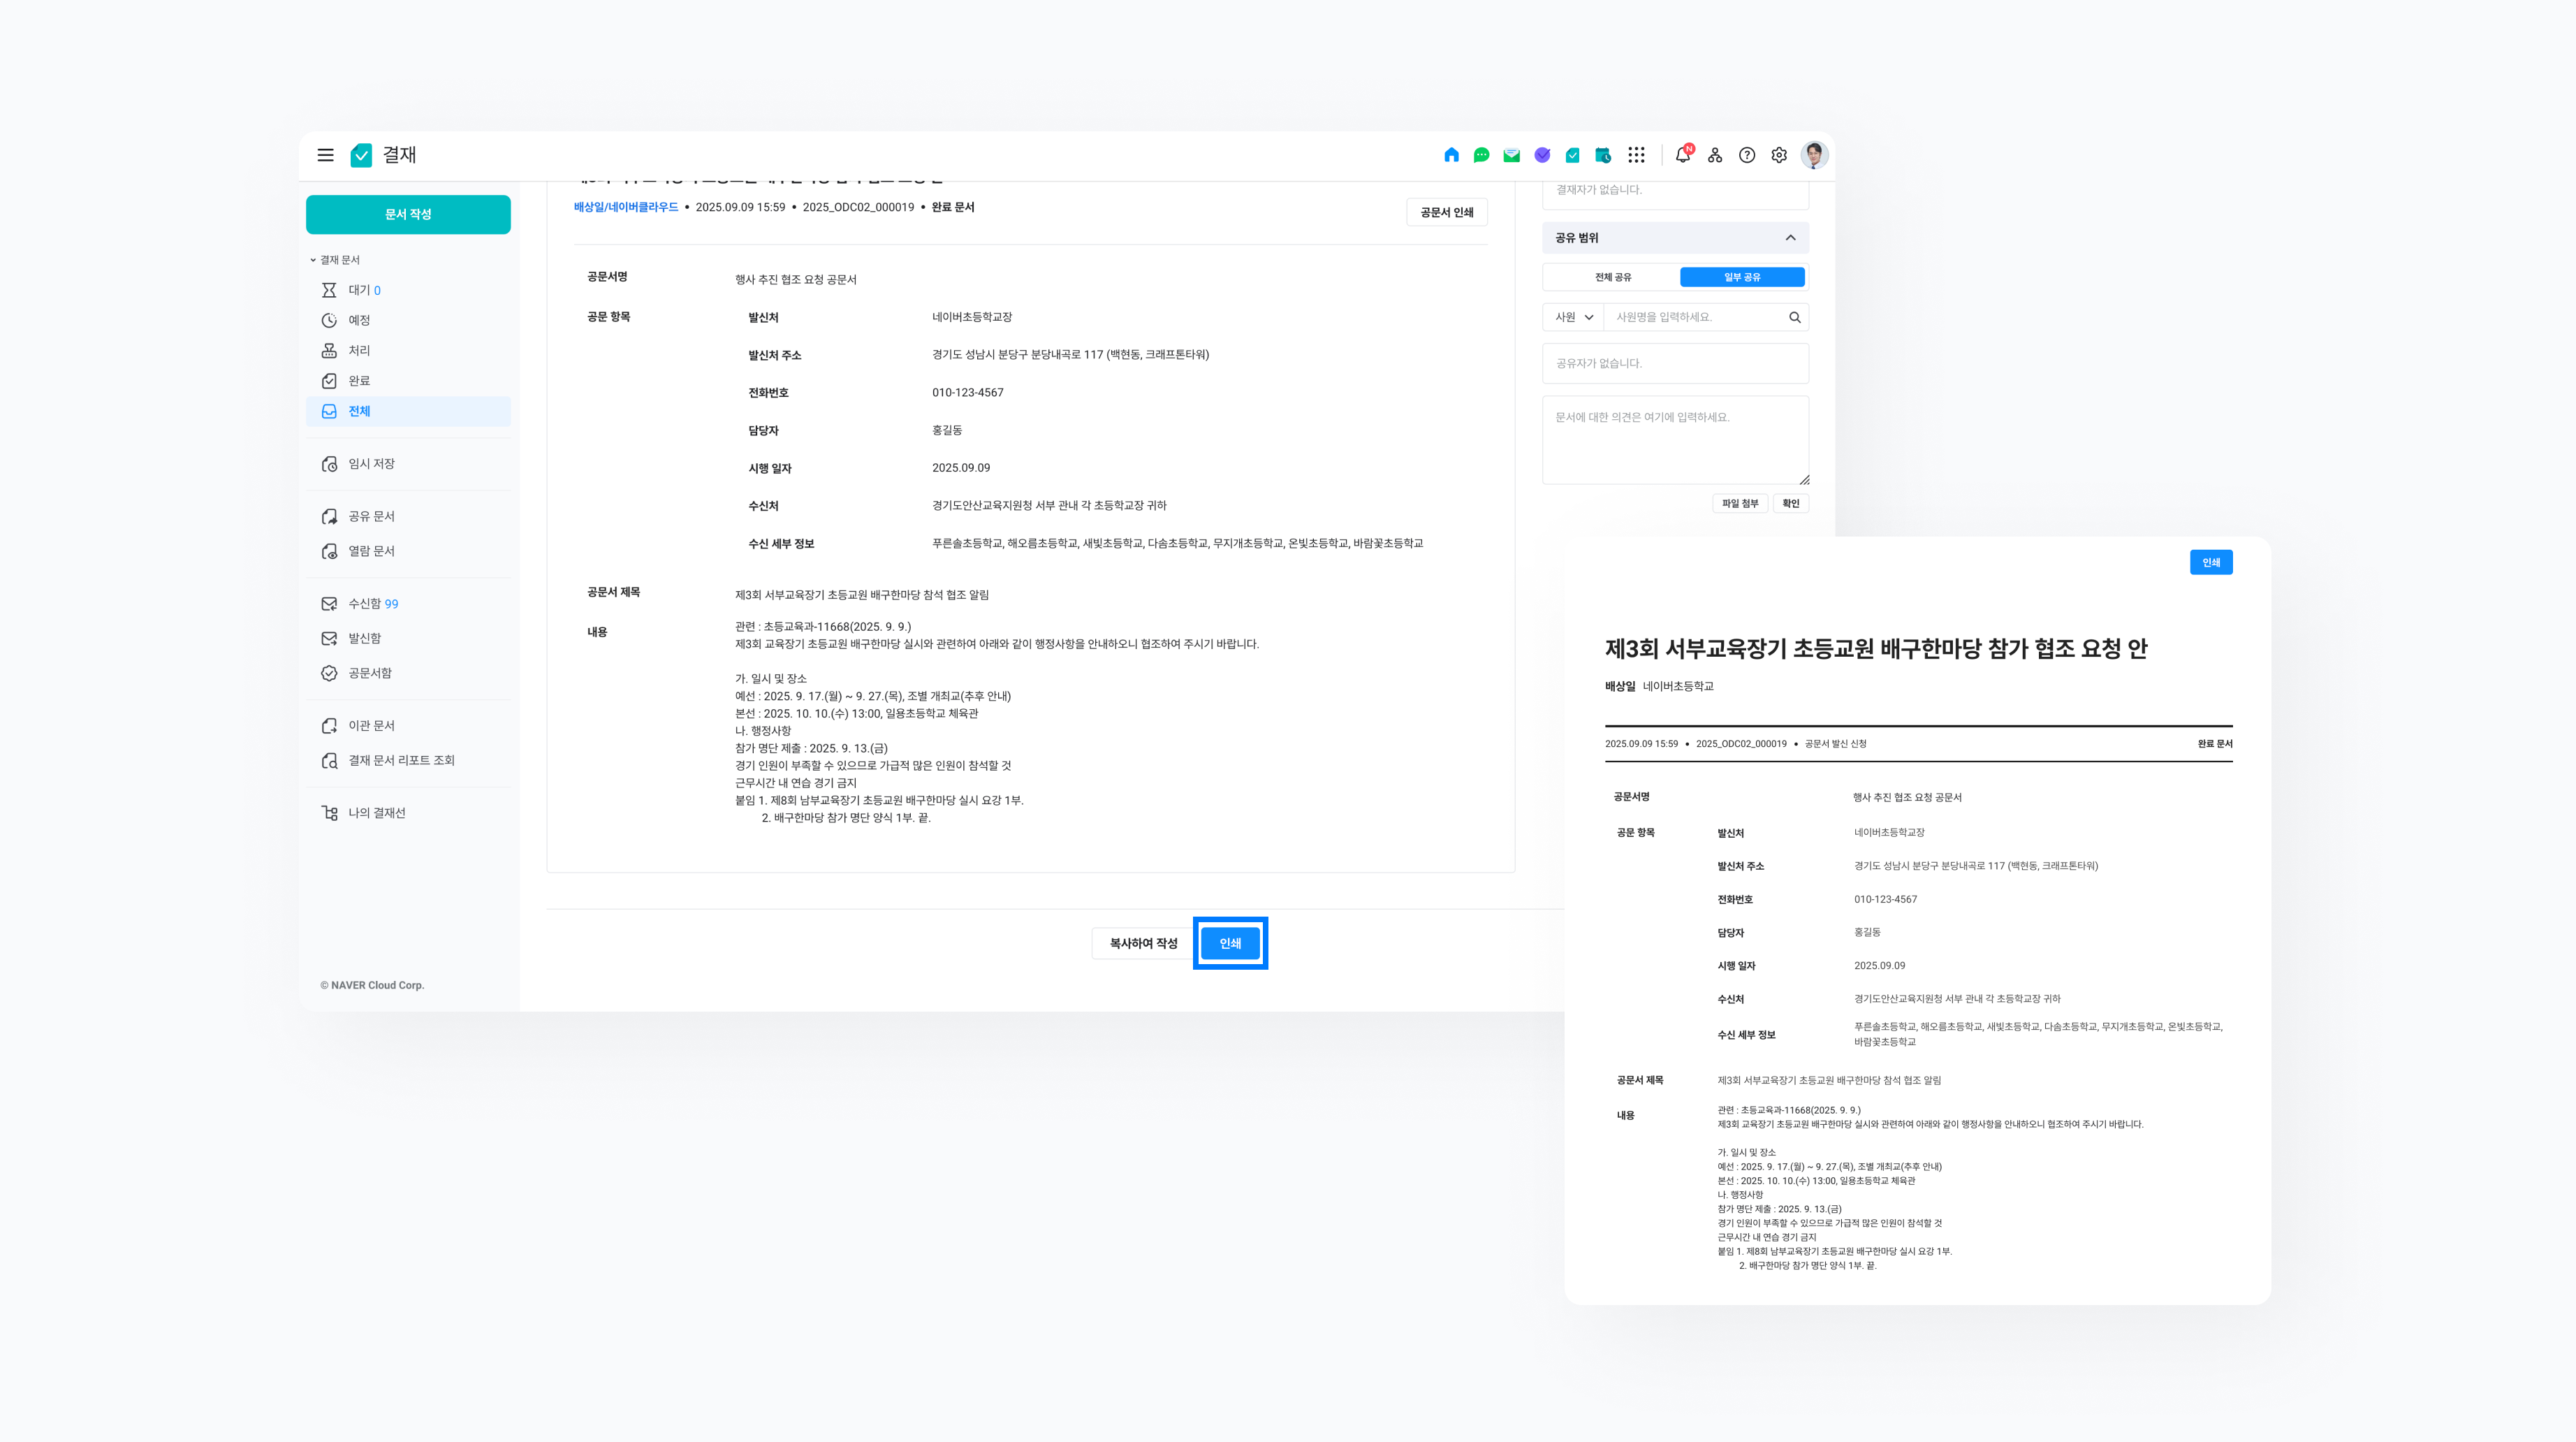Open the hamburger menu icon

tap(325, 155)
